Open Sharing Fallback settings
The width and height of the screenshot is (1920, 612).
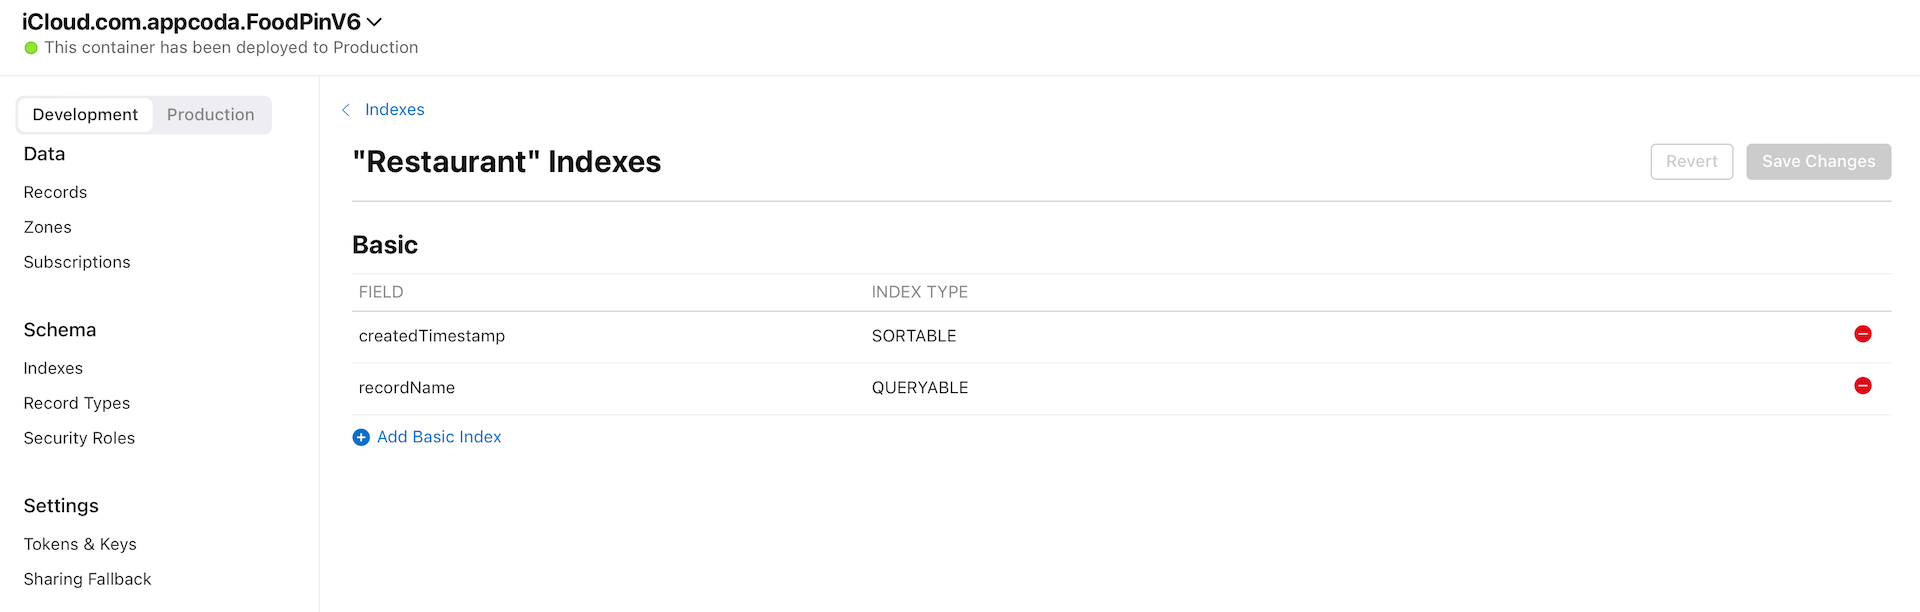[x=88, y=579]
